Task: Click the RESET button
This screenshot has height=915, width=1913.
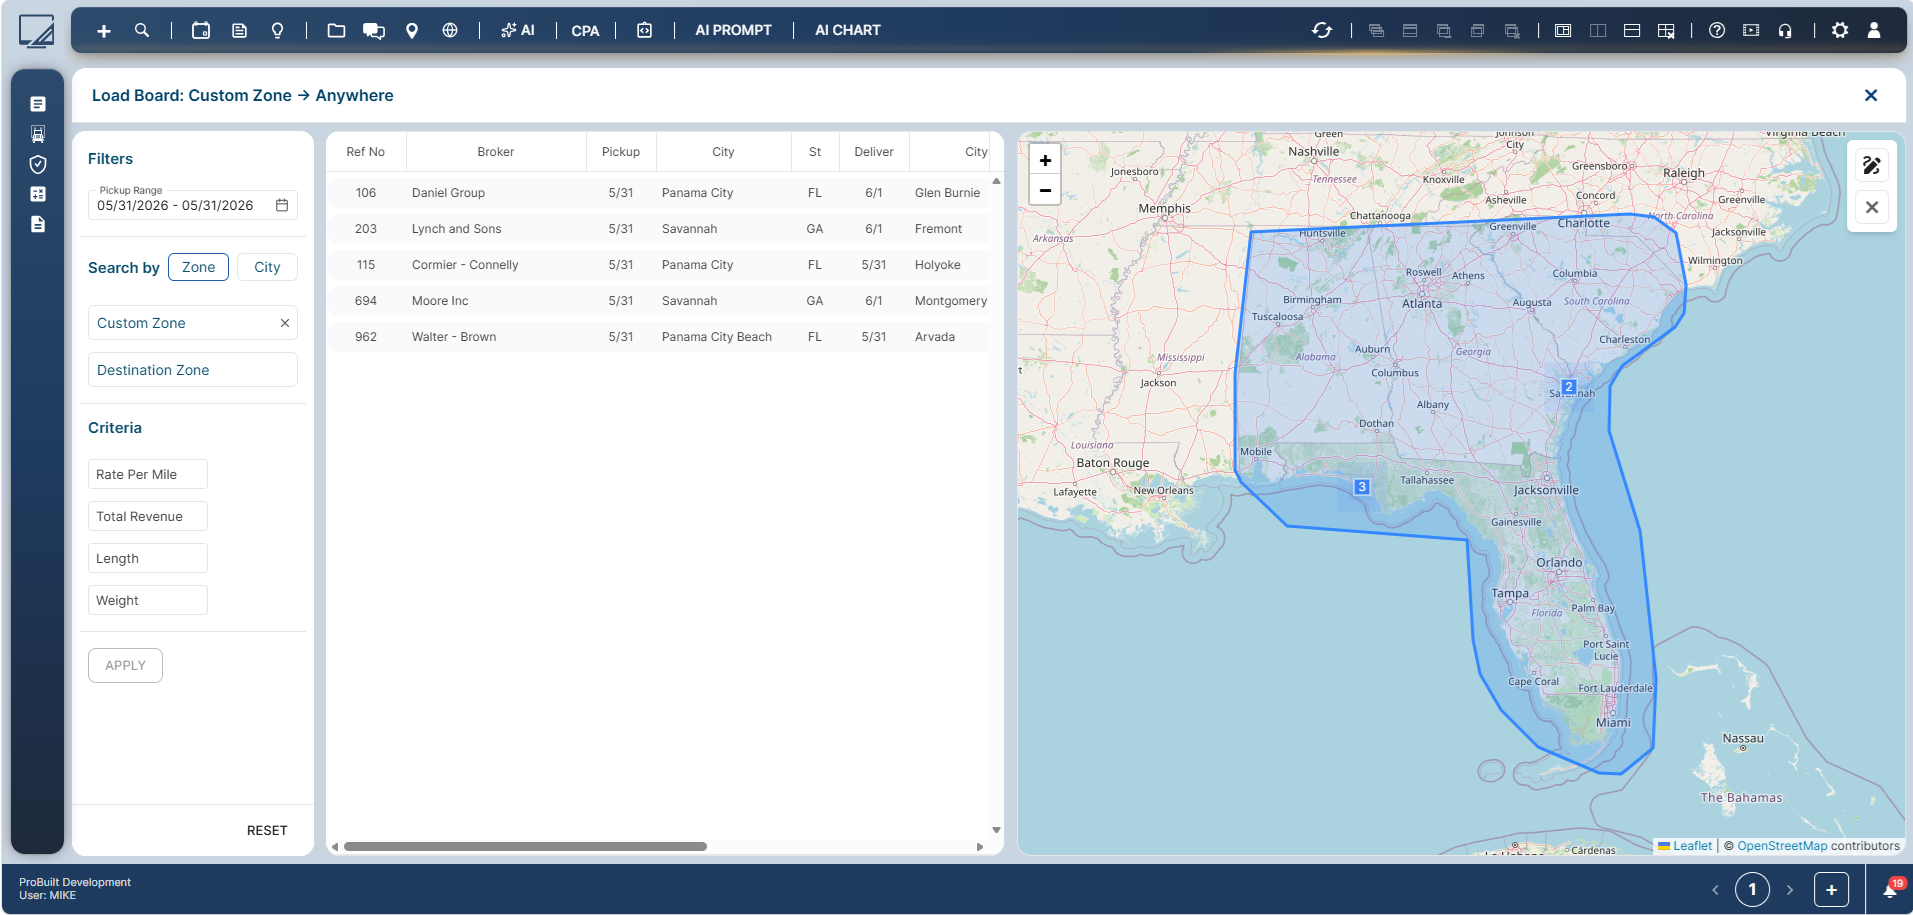Action: (x=267, y=831)
